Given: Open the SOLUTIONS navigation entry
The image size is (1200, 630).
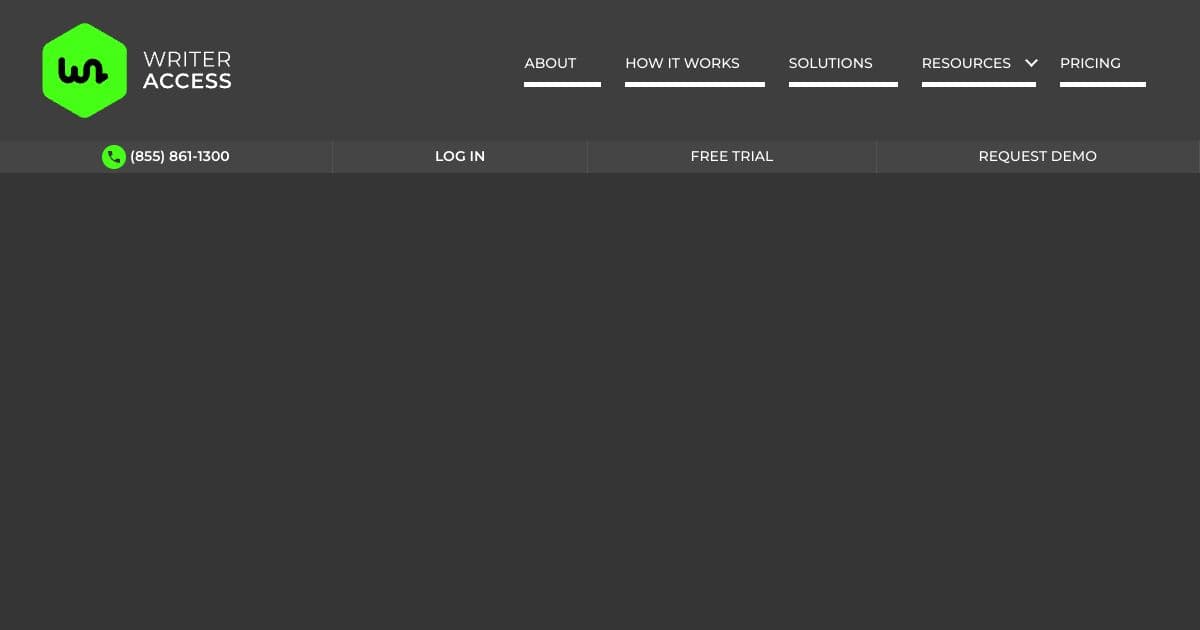Looking at the screenshot, I should (x=830, y=63).
